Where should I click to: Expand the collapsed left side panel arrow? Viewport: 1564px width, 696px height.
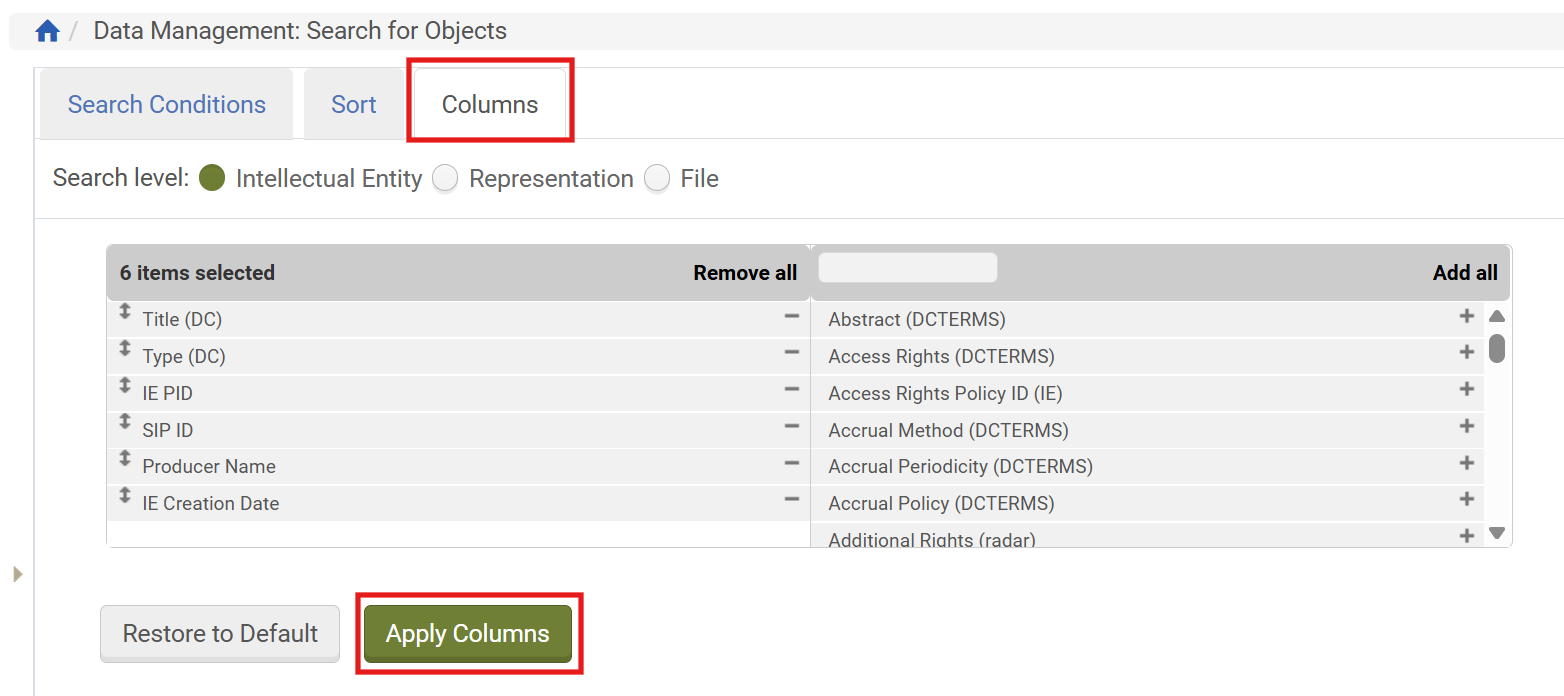(17, 574)
